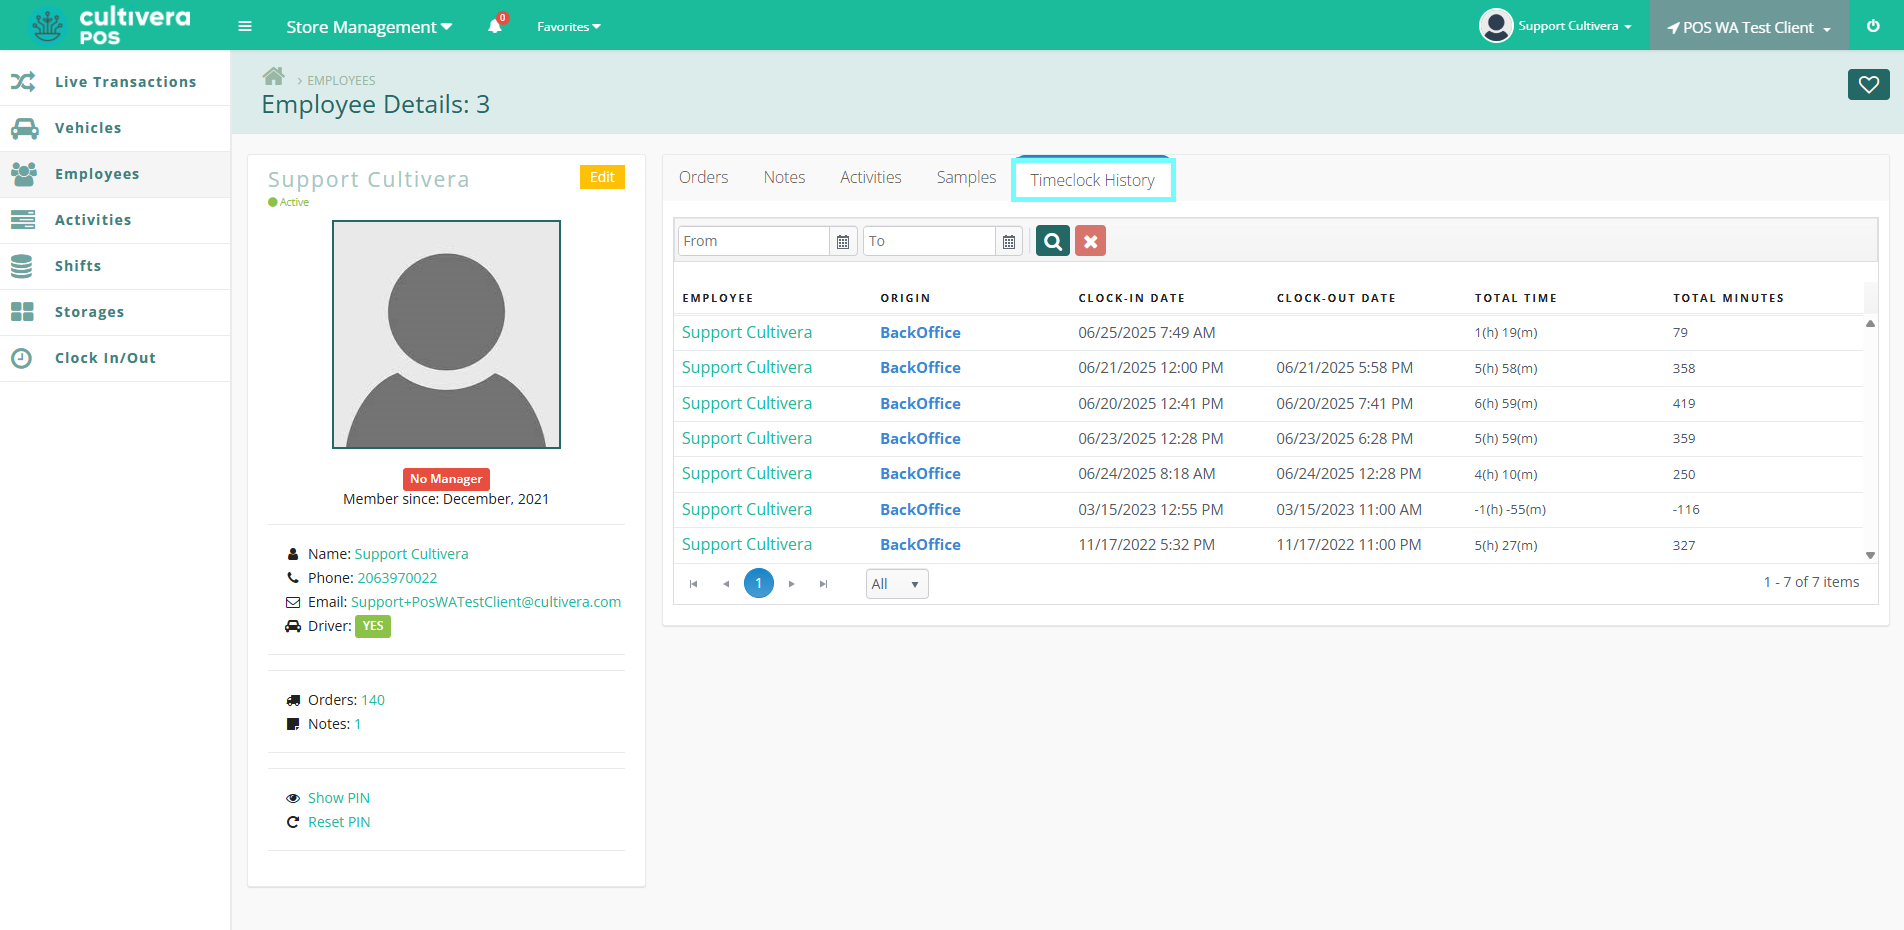Screen dimensions: 1904x930
Task: Click the Employees people icon in sidebar
Action: [24, 174]
